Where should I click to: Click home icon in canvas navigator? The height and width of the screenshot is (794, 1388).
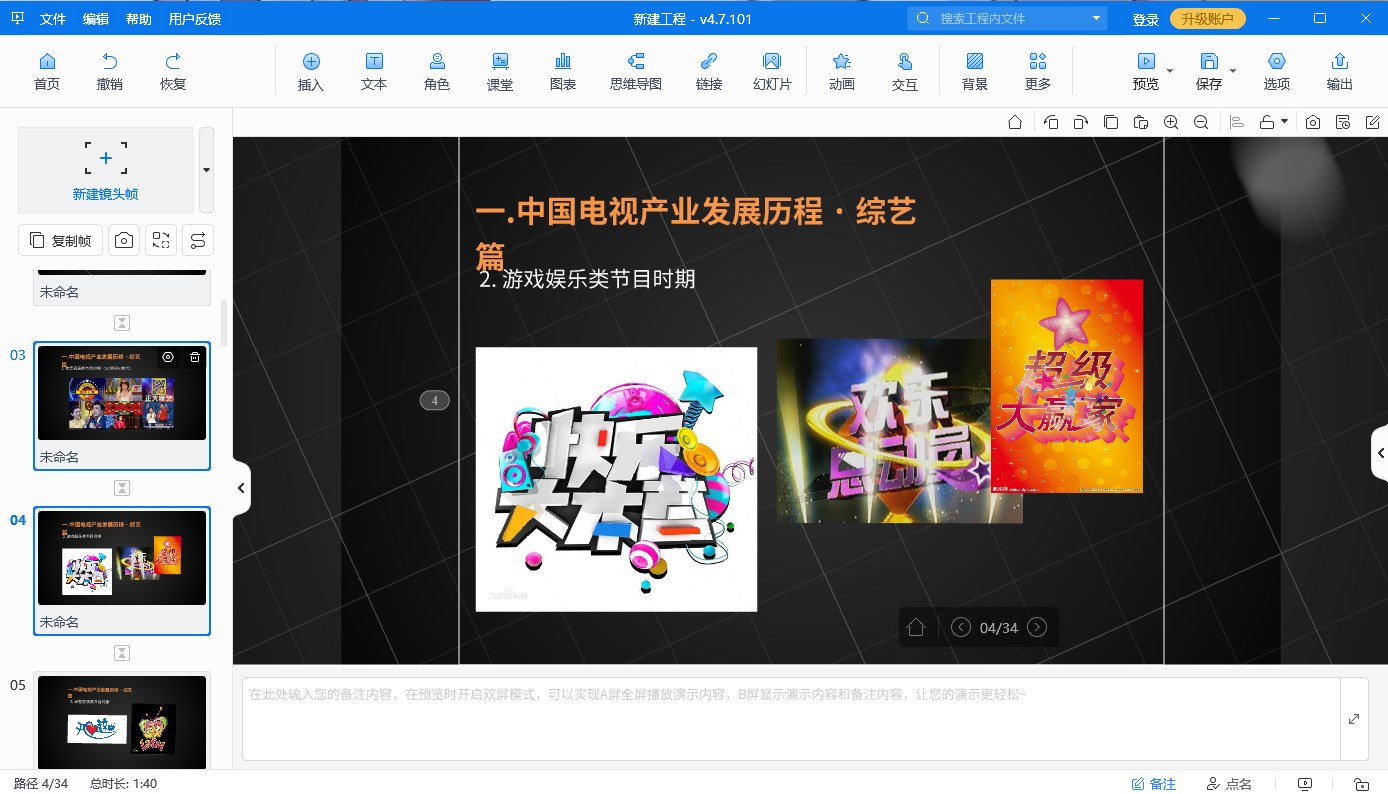click(x=916, y=627)
